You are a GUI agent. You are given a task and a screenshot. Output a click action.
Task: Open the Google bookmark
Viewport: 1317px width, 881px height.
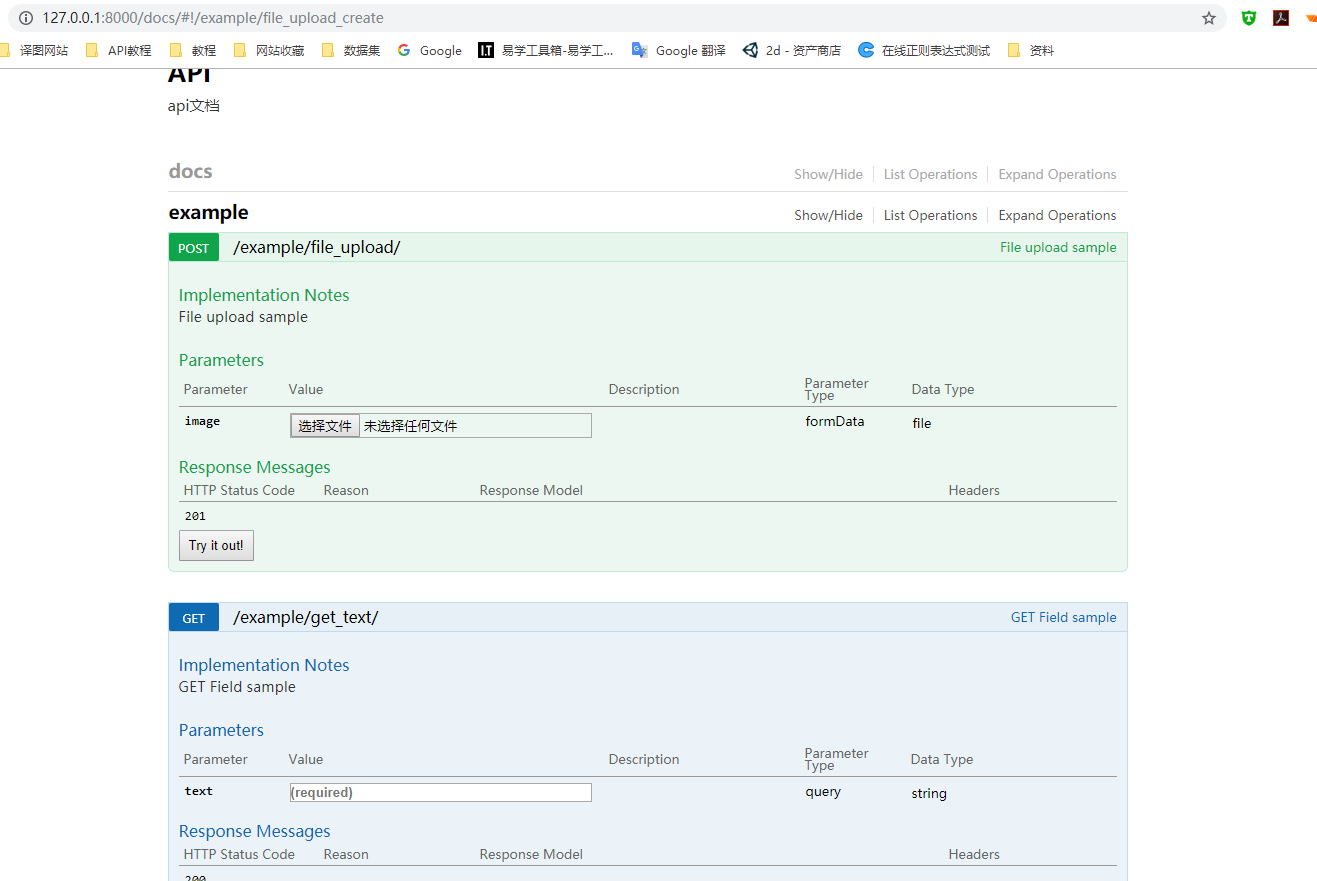[x=430, y=50]
